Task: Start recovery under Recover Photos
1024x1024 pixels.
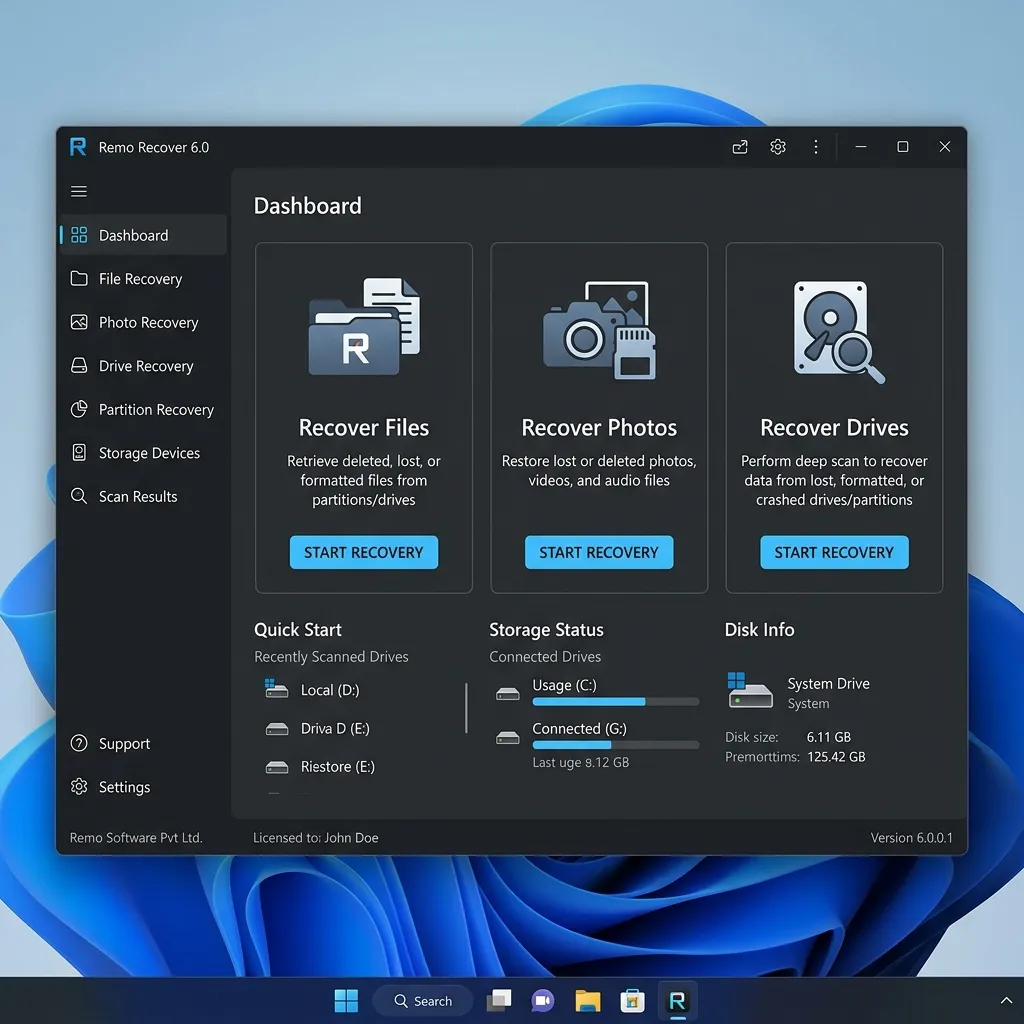Action: pos(599,552)
